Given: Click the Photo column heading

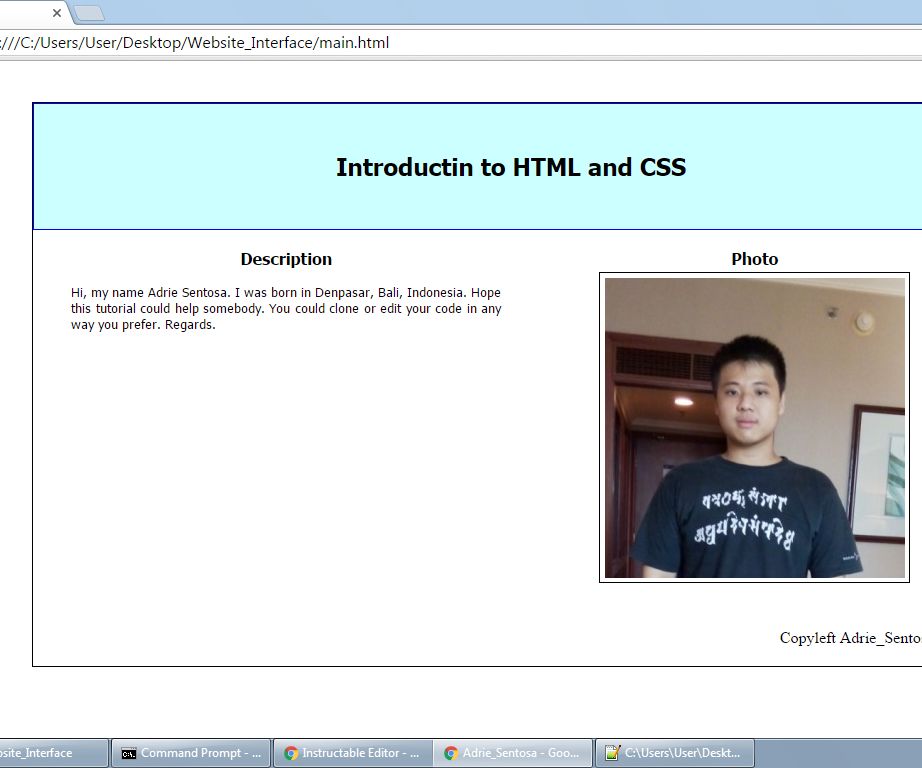Looking at the screenshot, I should tap(754, 258).
